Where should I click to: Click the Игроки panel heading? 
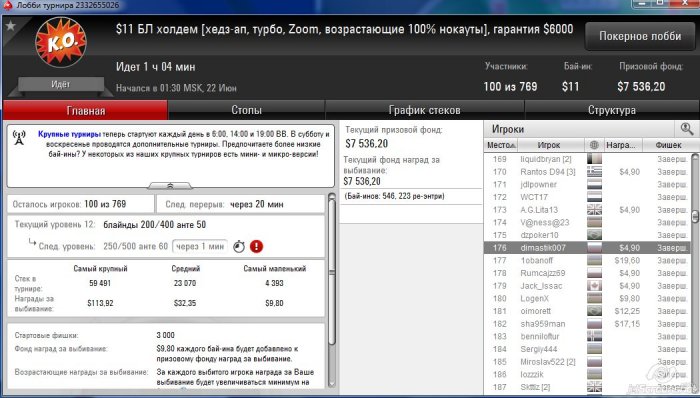[x=508, y=129]
